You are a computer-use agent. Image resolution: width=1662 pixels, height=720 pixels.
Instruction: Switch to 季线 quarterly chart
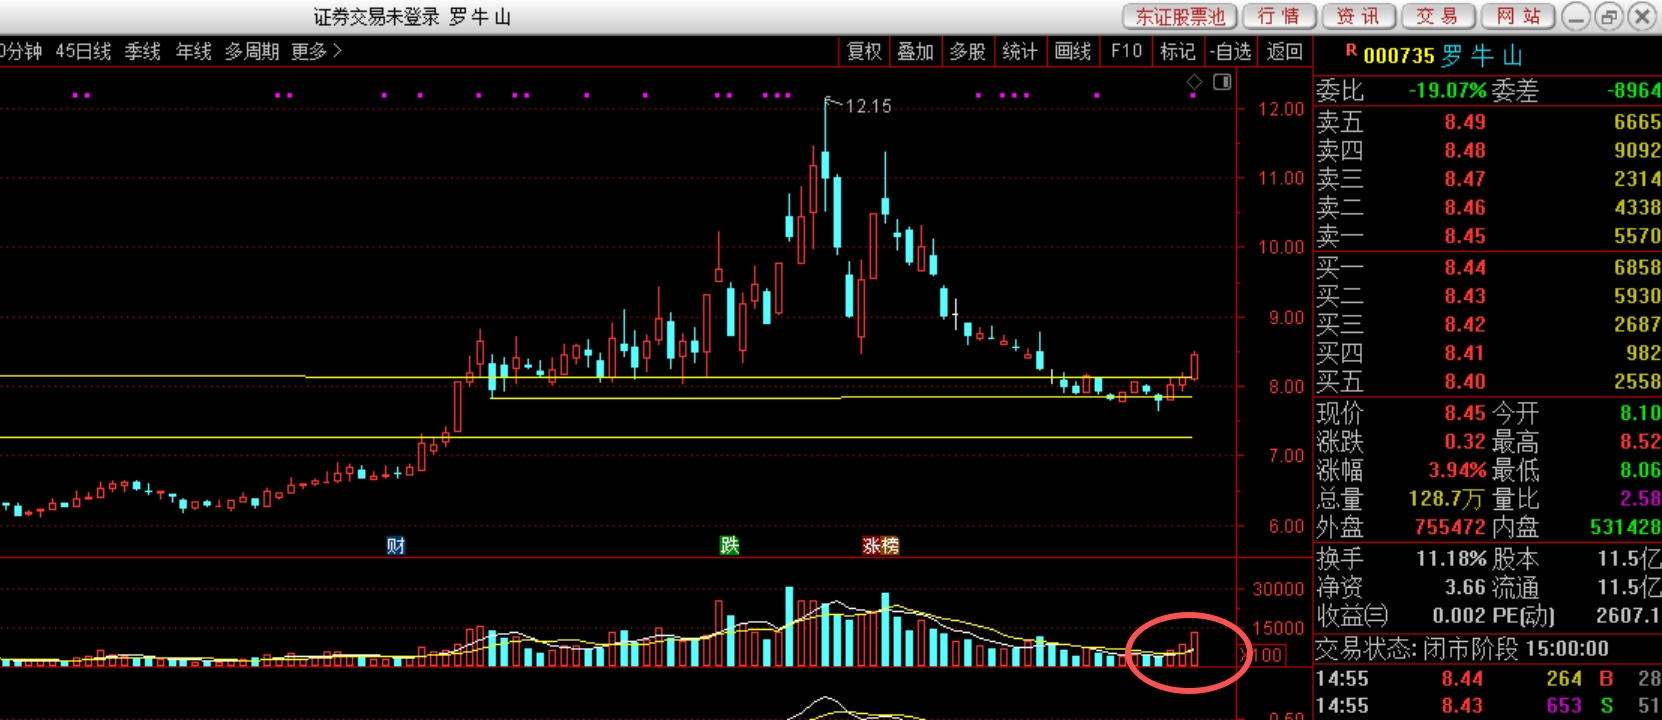[x=143, y=51]
